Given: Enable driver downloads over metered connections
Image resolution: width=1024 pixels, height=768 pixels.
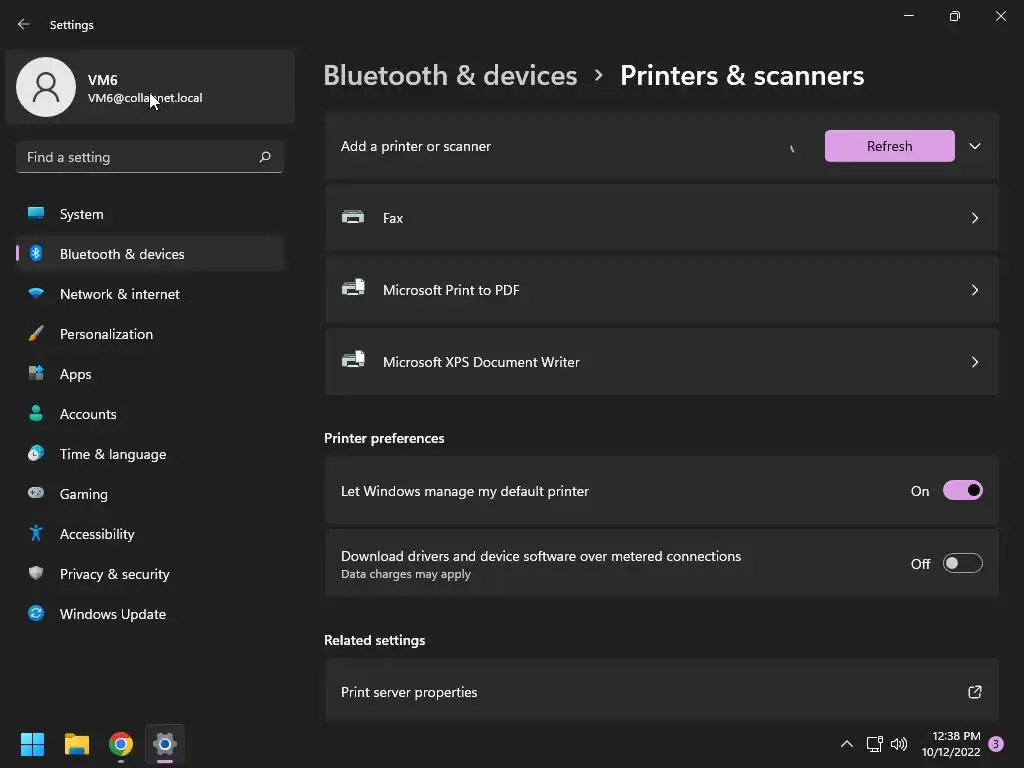Looking at the screenshot, I should coord(962,564).
